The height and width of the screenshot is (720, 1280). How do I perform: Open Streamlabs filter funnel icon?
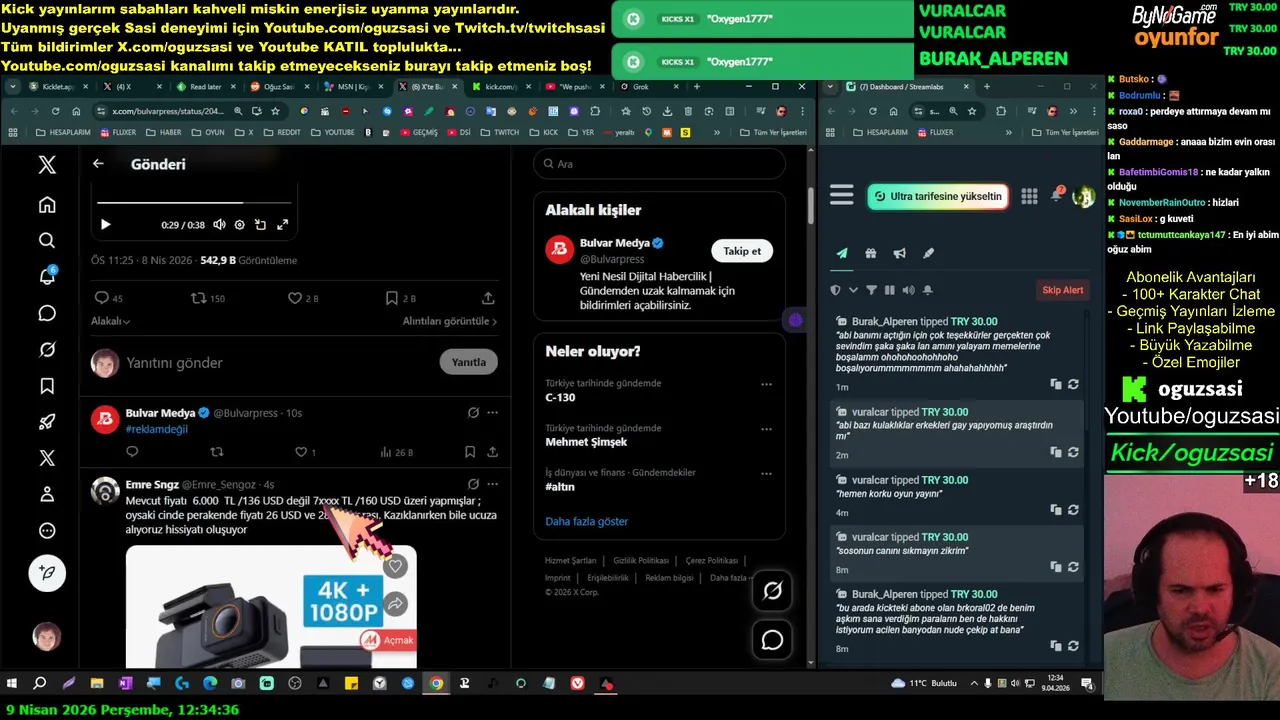pyautogui.click(x=871, y=290)
